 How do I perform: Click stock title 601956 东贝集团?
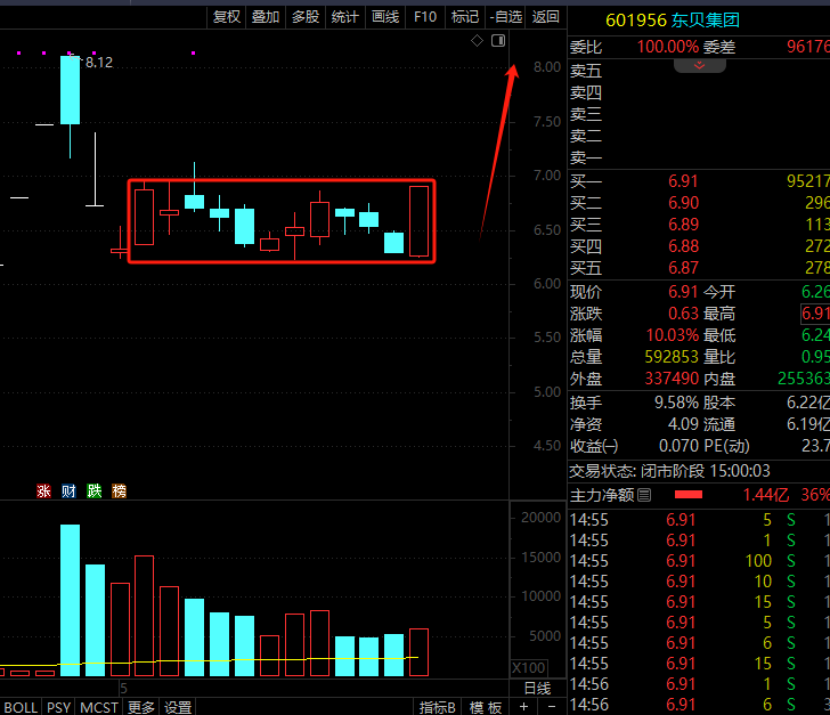672,20
